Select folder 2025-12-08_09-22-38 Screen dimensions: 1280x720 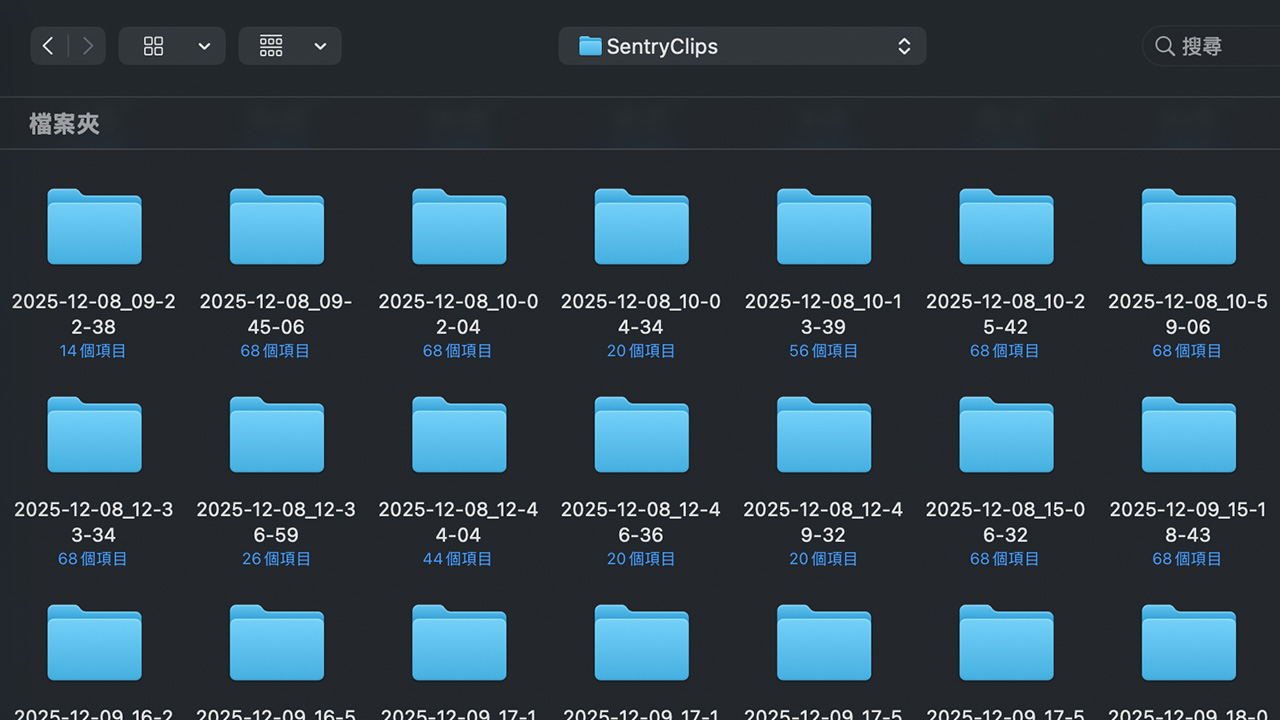click(94, 227)
